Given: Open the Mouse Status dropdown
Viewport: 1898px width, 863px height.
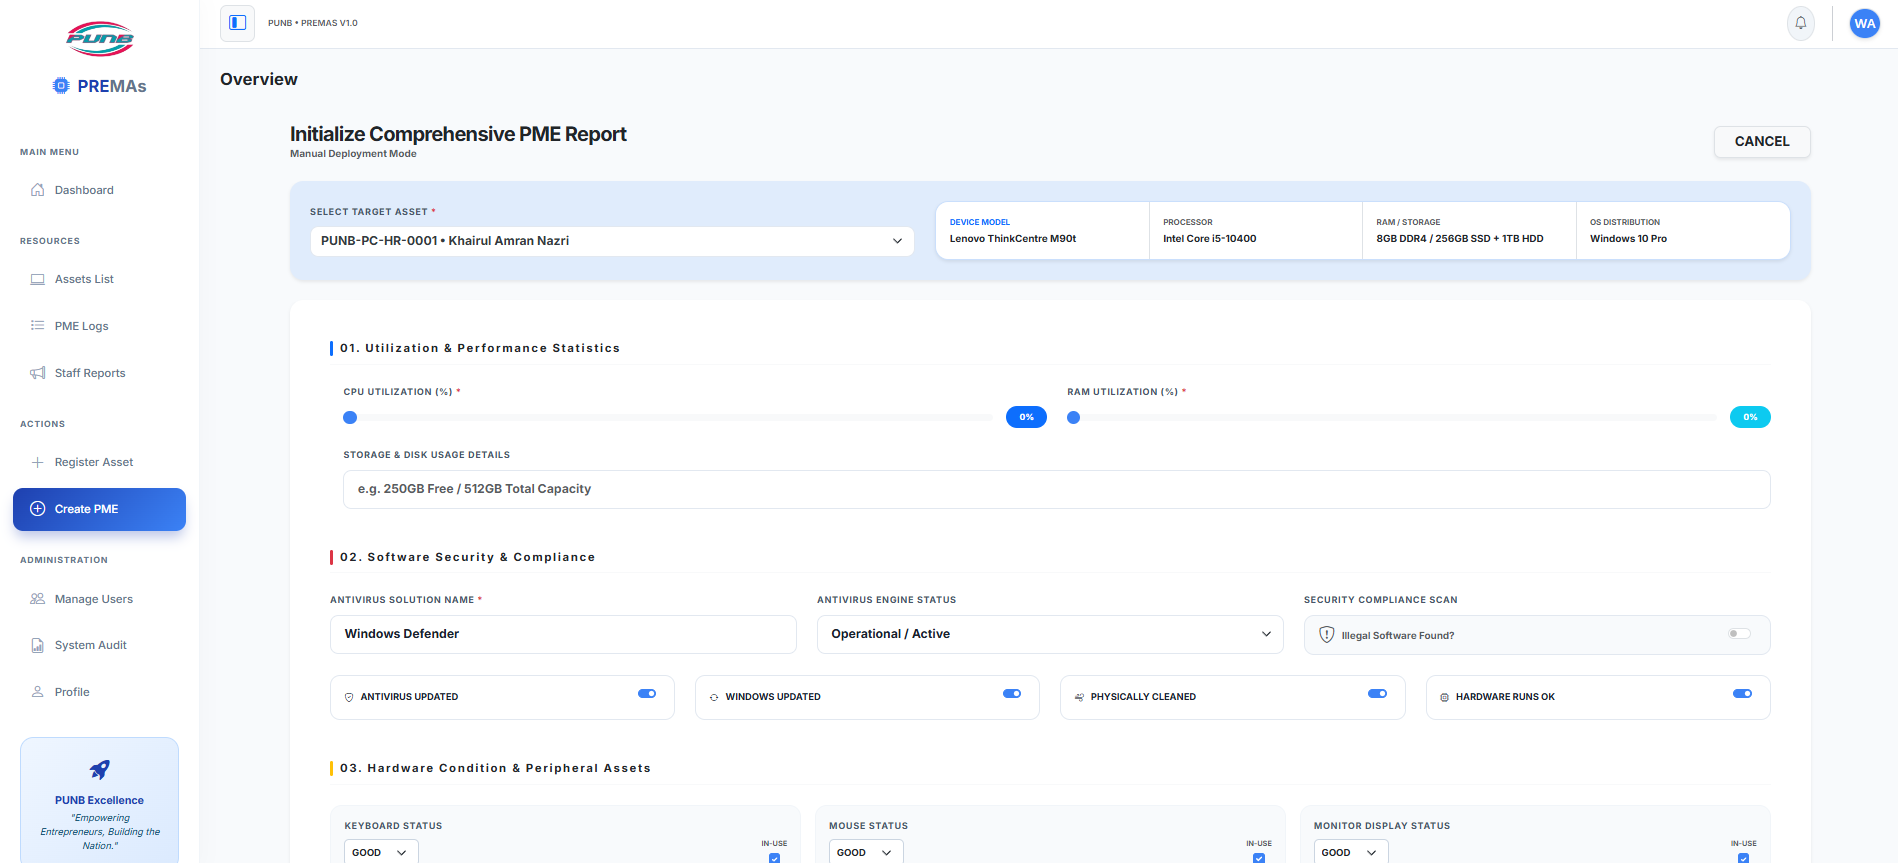Looking at the screenshot, I should pos(866,852).
